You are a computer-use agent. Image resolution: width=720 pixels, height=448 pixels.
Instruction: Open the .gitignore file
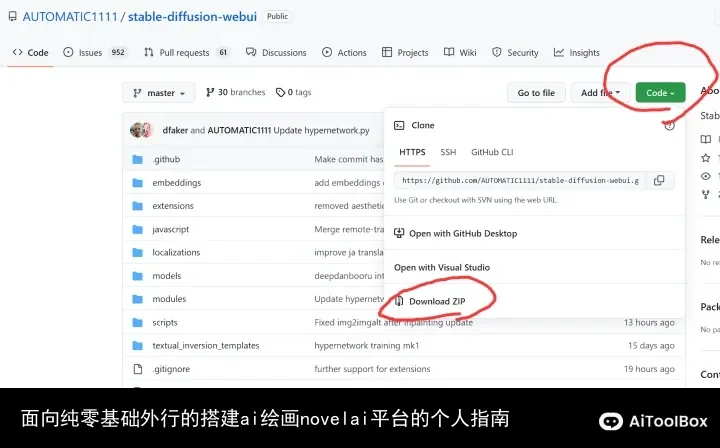171,369
